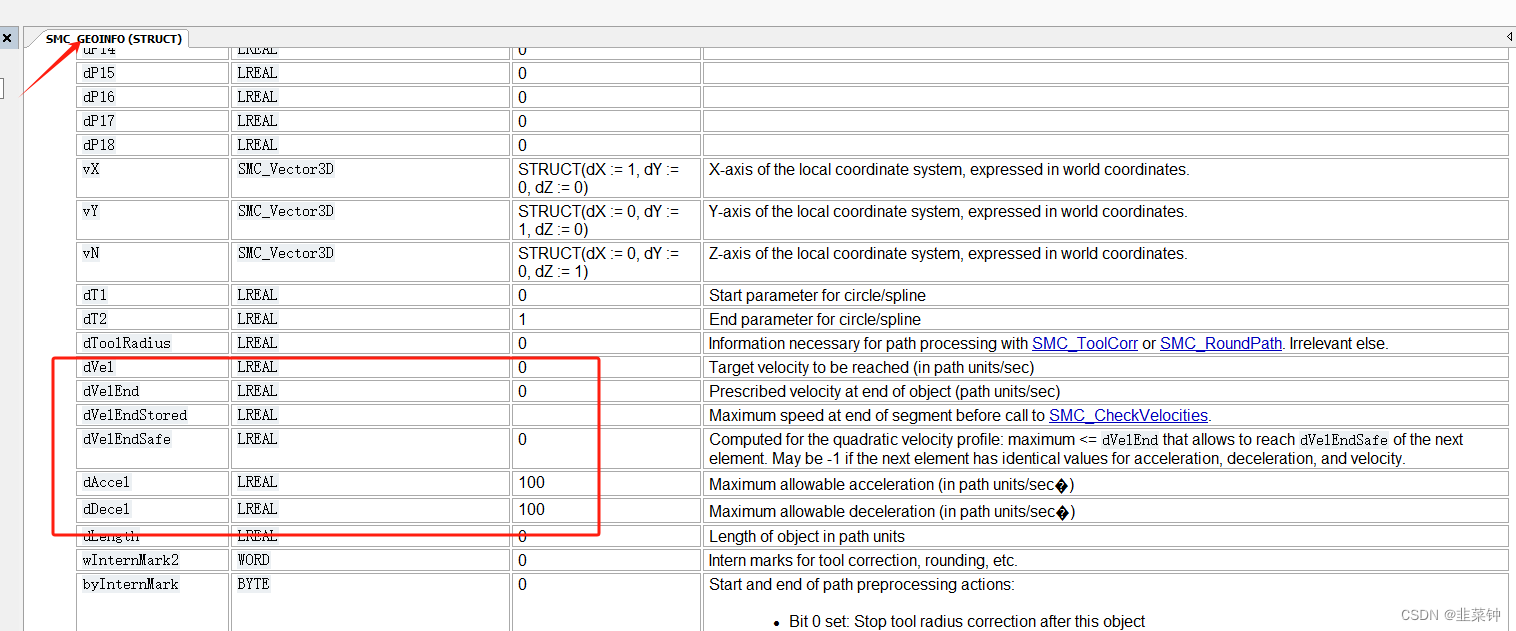
Task: Click the "Z-axis of the local coordinate system" description
Action: [x=948, y=254]
